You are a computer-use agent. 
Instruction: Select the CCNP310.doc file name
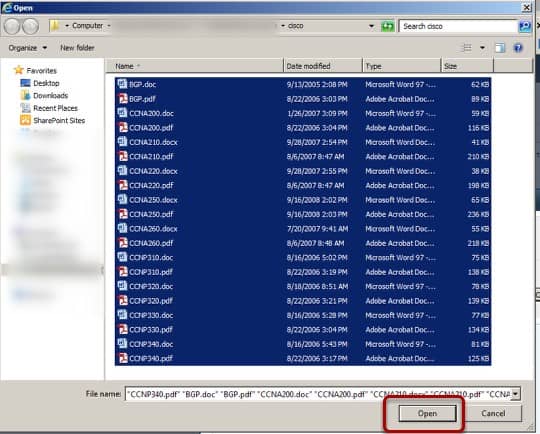[151, 258]
